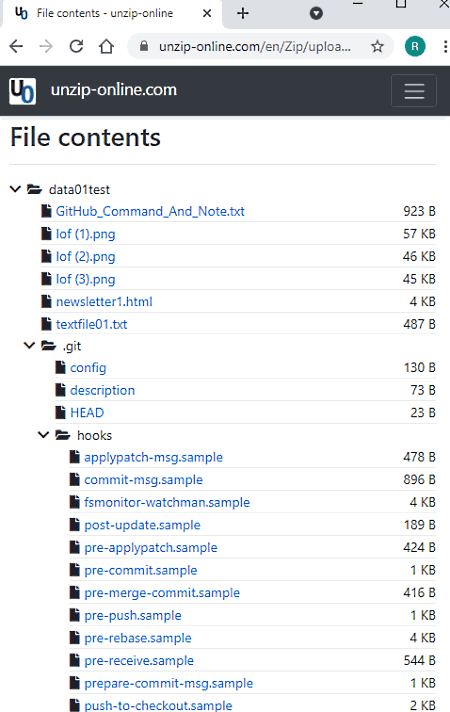The height and width of the screenshot is (712, 450).
Task: Open the hamburger navigation menu
Action: tap(414, 91)
